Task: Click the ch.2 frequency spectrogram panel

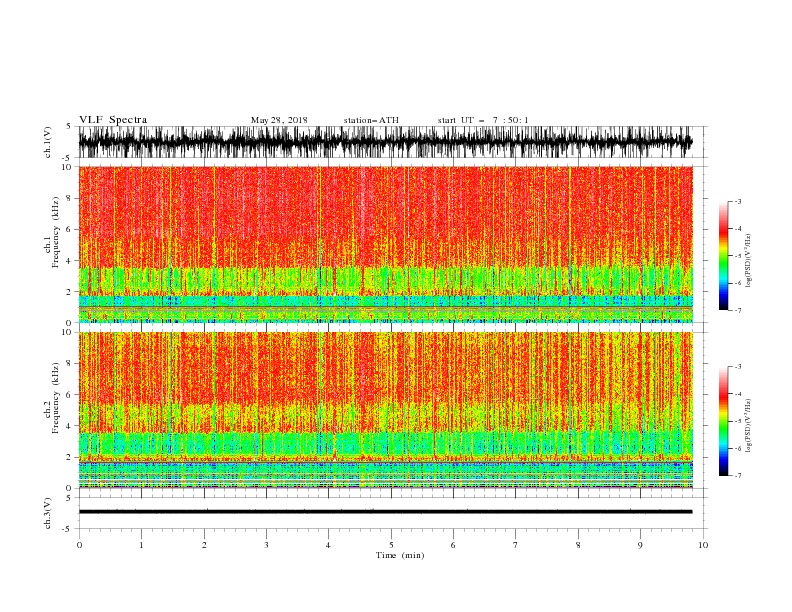Action: [x=385, y=410]
